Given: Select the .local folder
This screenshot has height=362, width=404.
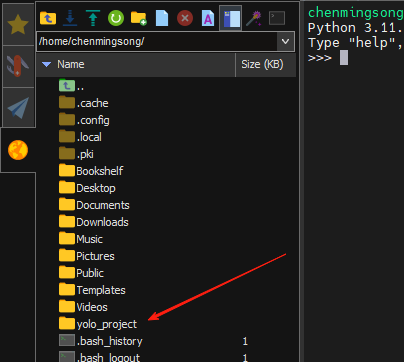Looking at the screenshot, I should pos(80,137).
